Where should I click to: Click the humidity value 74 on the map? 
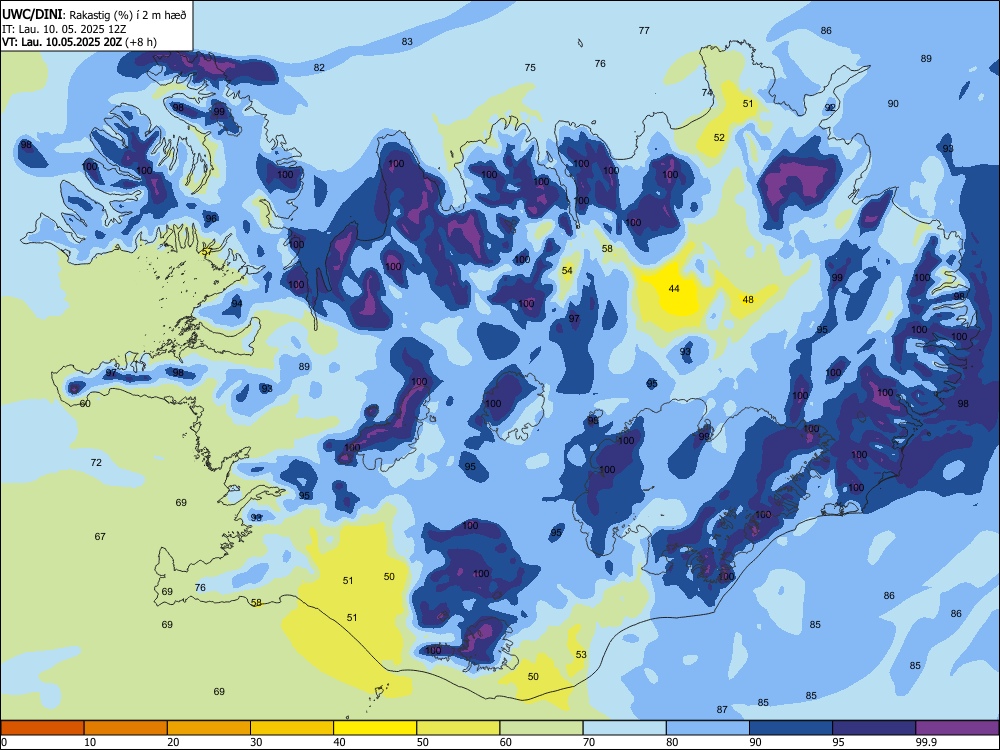[x=707, y=92]
